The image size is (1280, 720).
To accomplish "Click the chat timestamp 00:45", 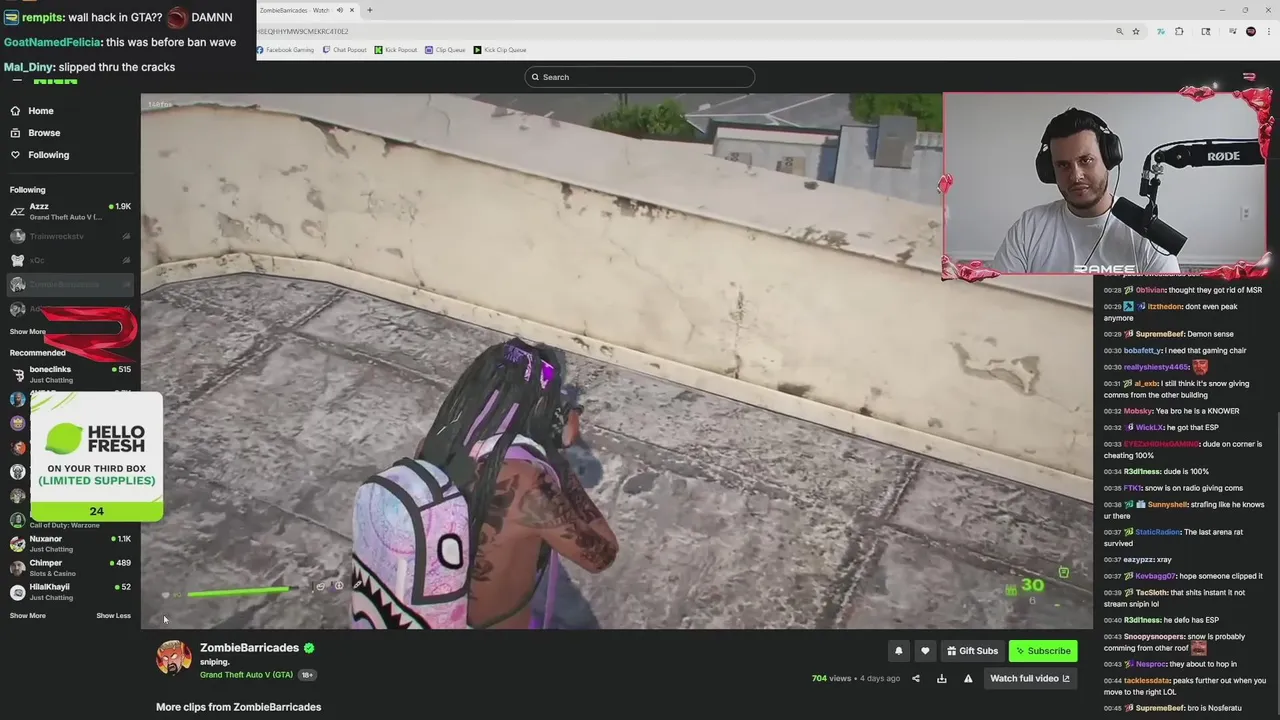I will (x=1112, y=708).
